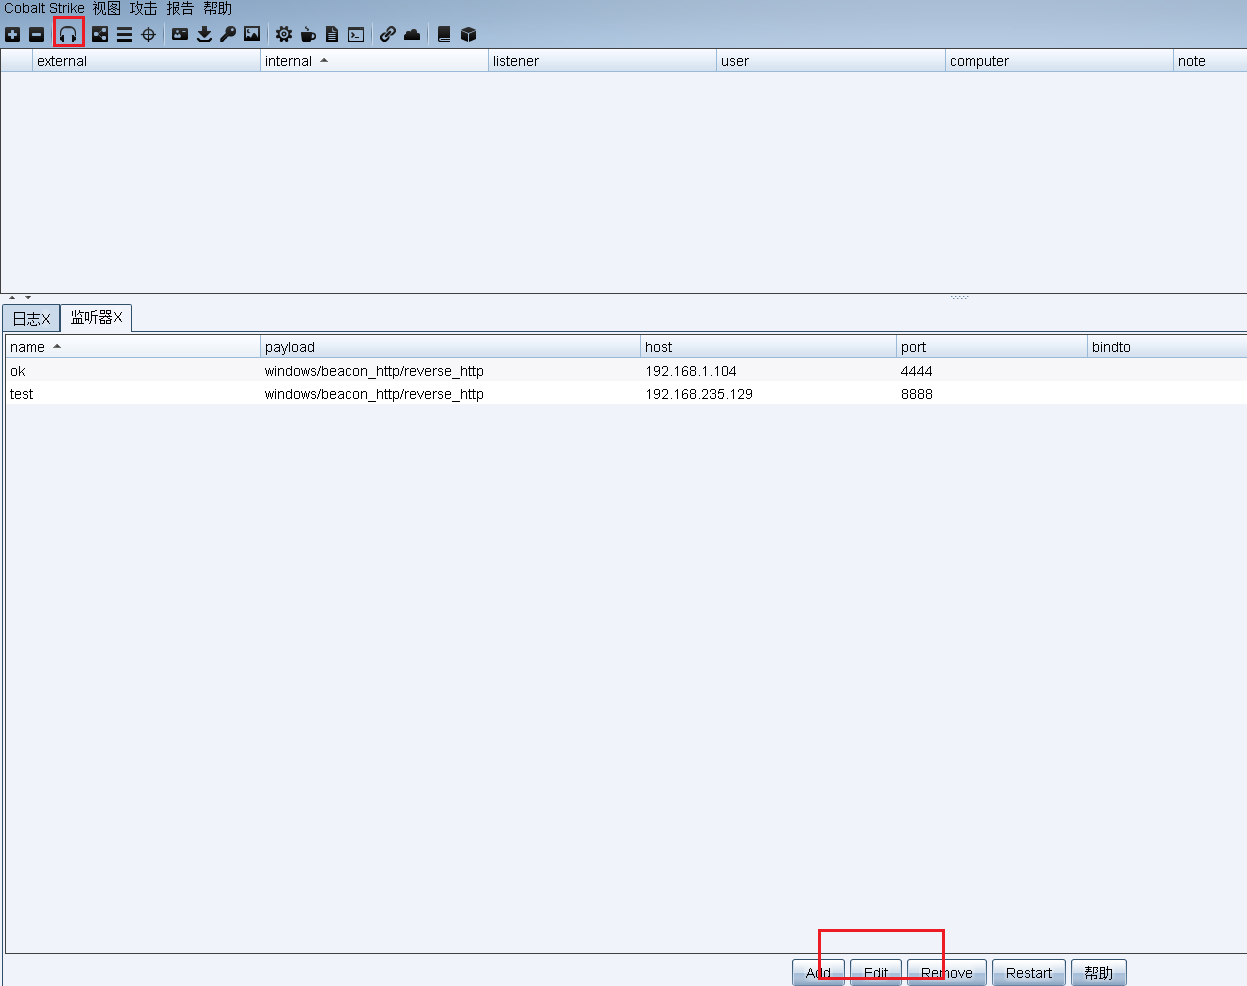Viewport: 1247px width, 986px height.
Task: Open help via book icon
Action: point(444,34)
